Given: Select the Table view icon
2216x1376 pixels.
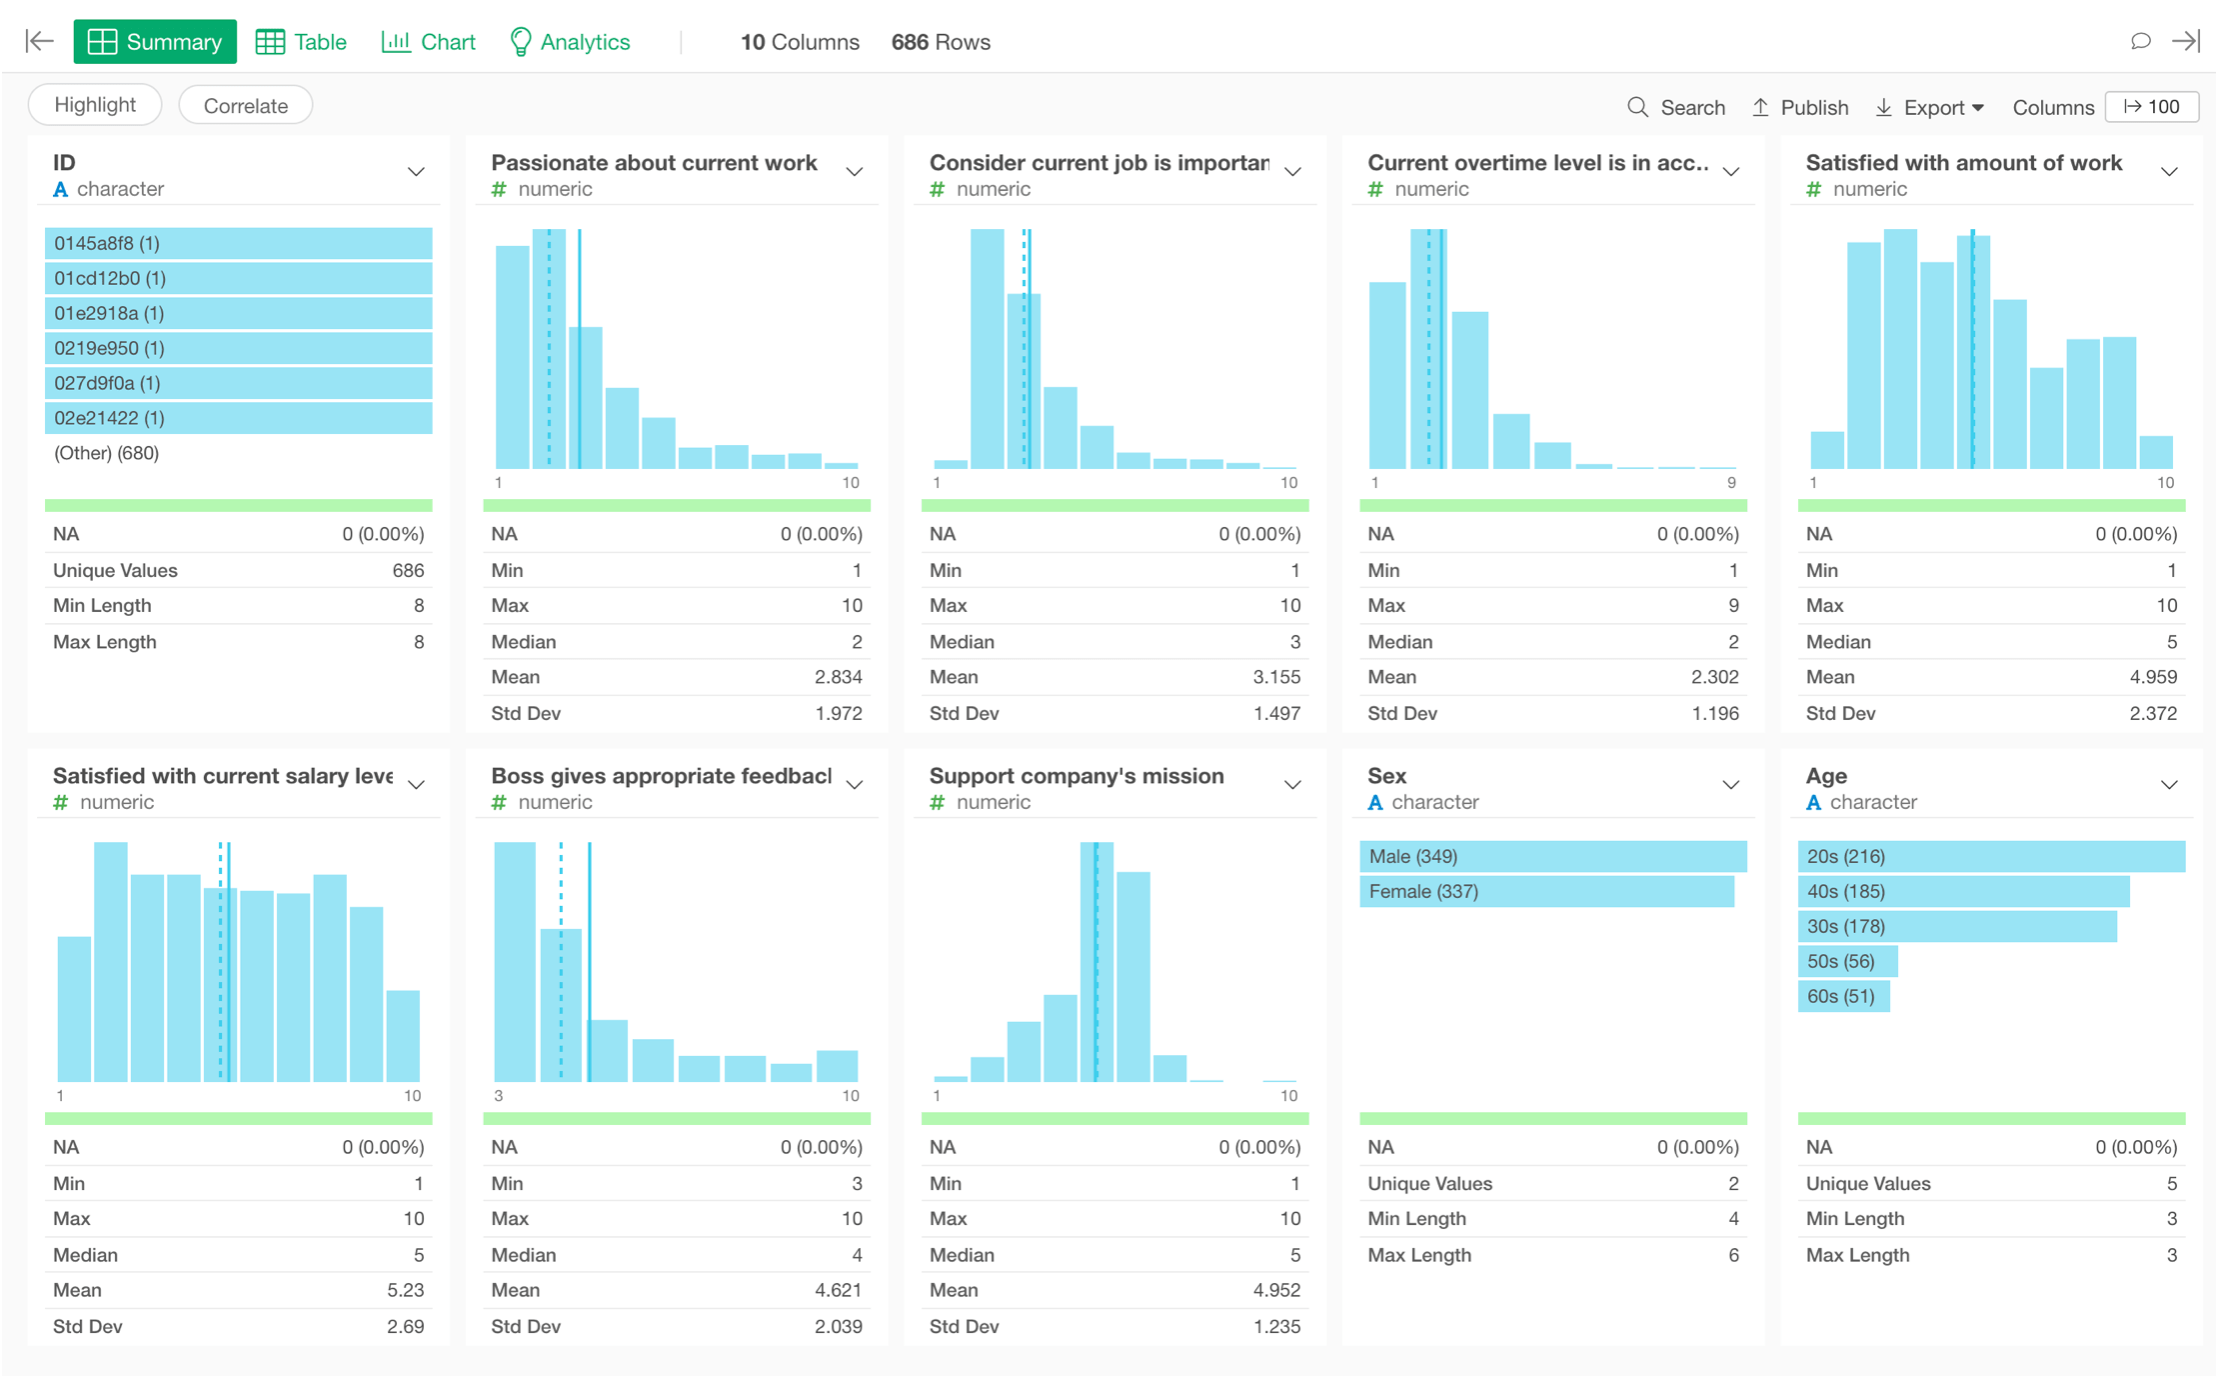Looking at the screenshot, I should [x=270, y=41].
